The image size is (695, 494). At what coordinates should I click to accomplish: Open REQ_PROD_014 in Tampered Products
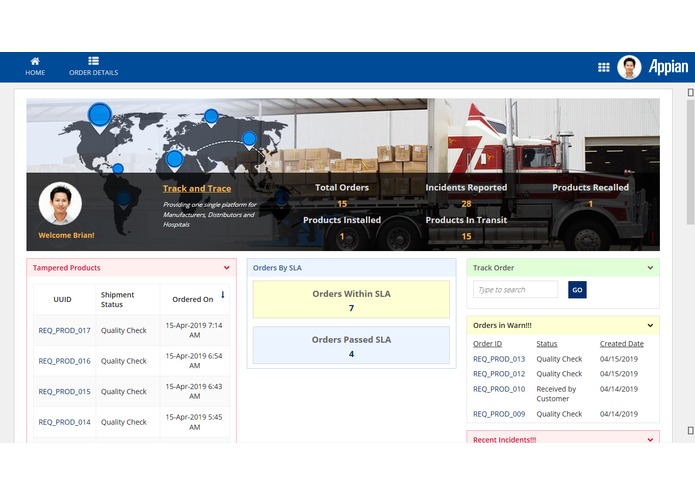coord(64,422)
